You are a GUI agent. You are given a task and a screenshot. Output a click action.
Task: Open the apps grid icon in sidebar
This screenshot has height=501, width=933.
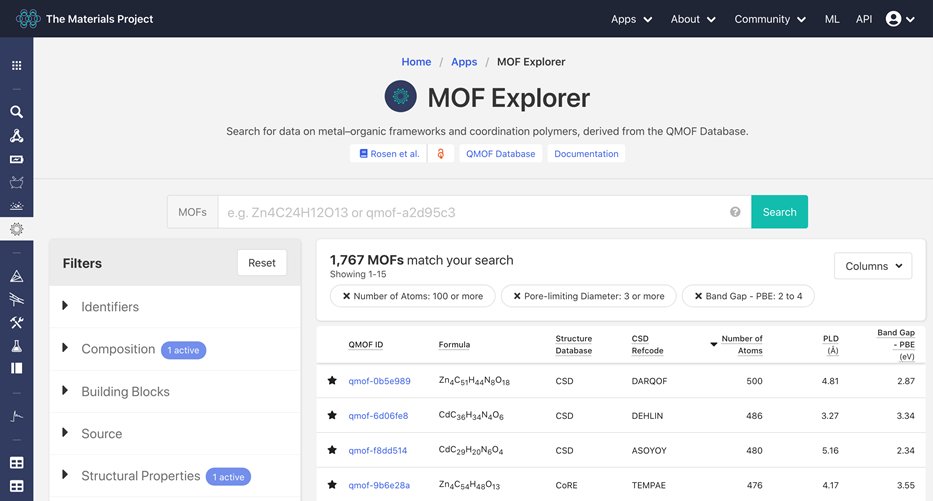pyautogui.click(x=17, y=65)
